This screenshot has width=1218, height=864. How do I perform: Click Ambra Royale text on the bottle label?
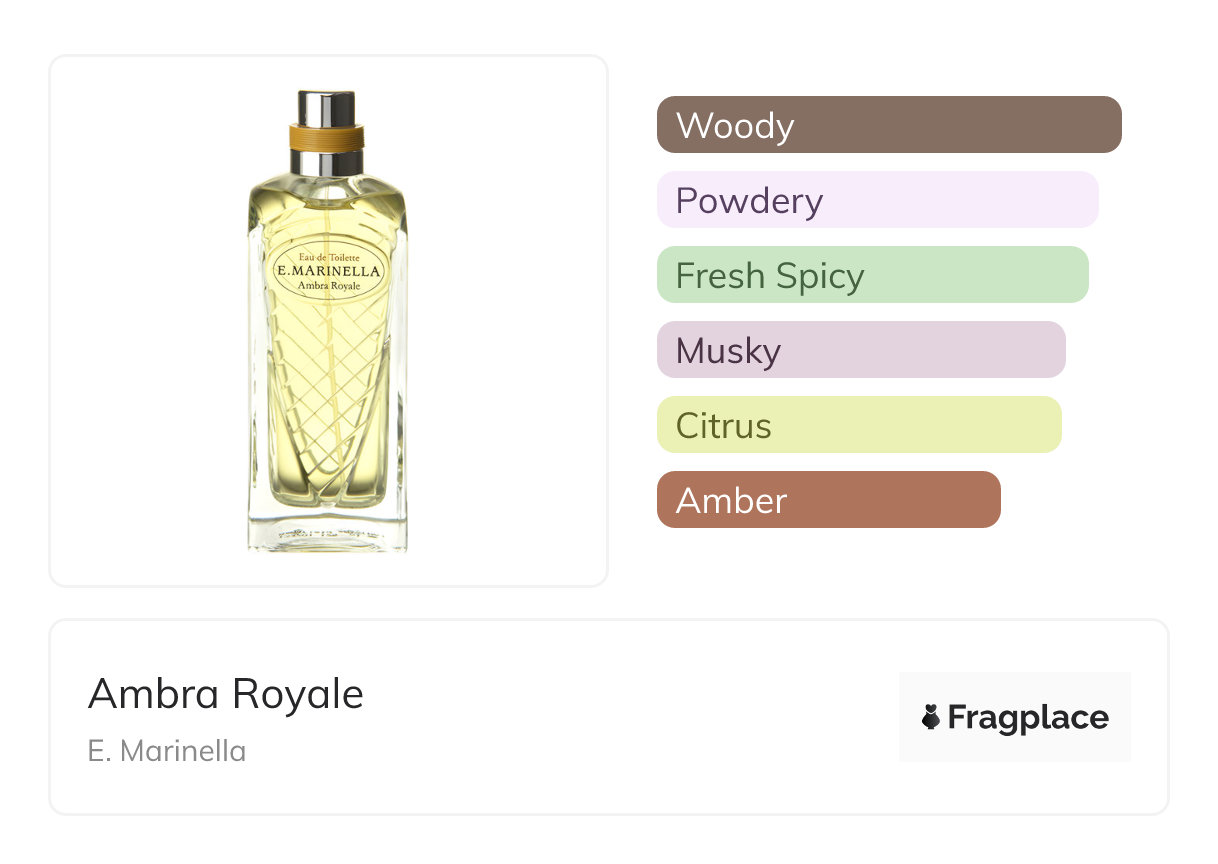coord(330,284)
